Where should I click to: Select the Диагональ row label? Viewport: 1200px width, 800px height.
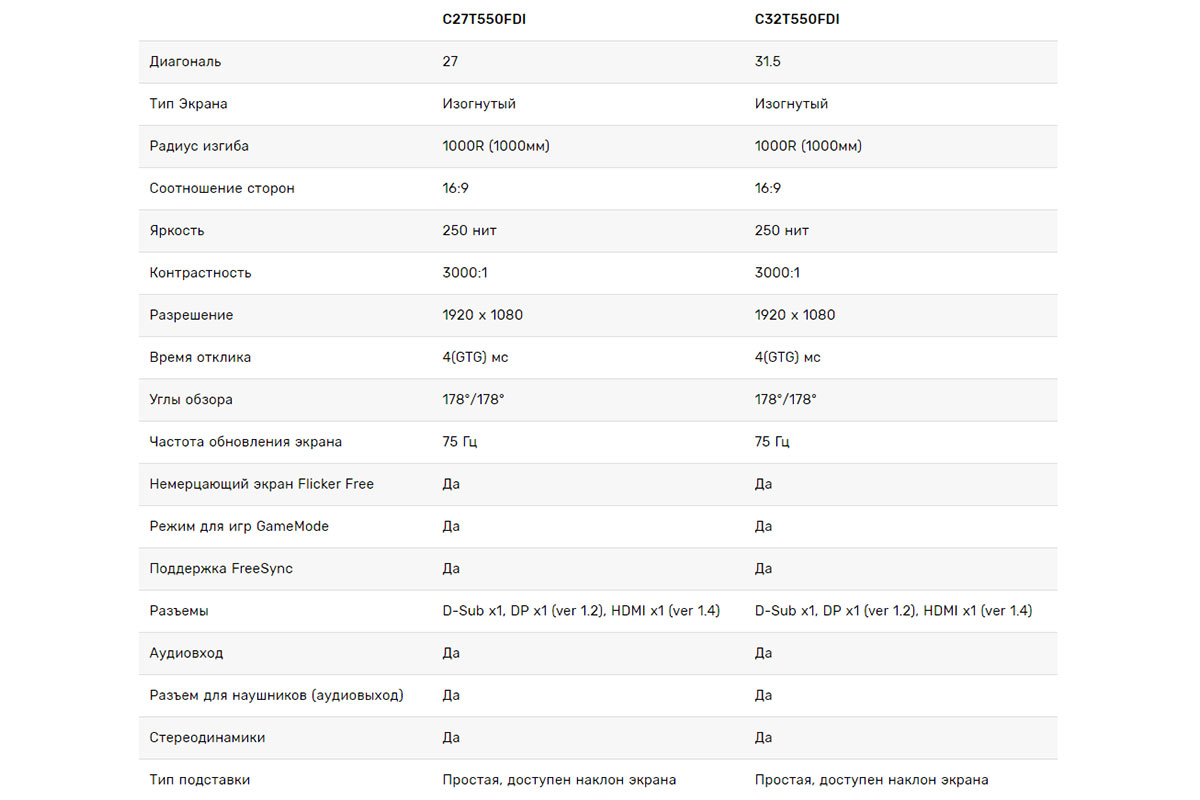[185, 62]
